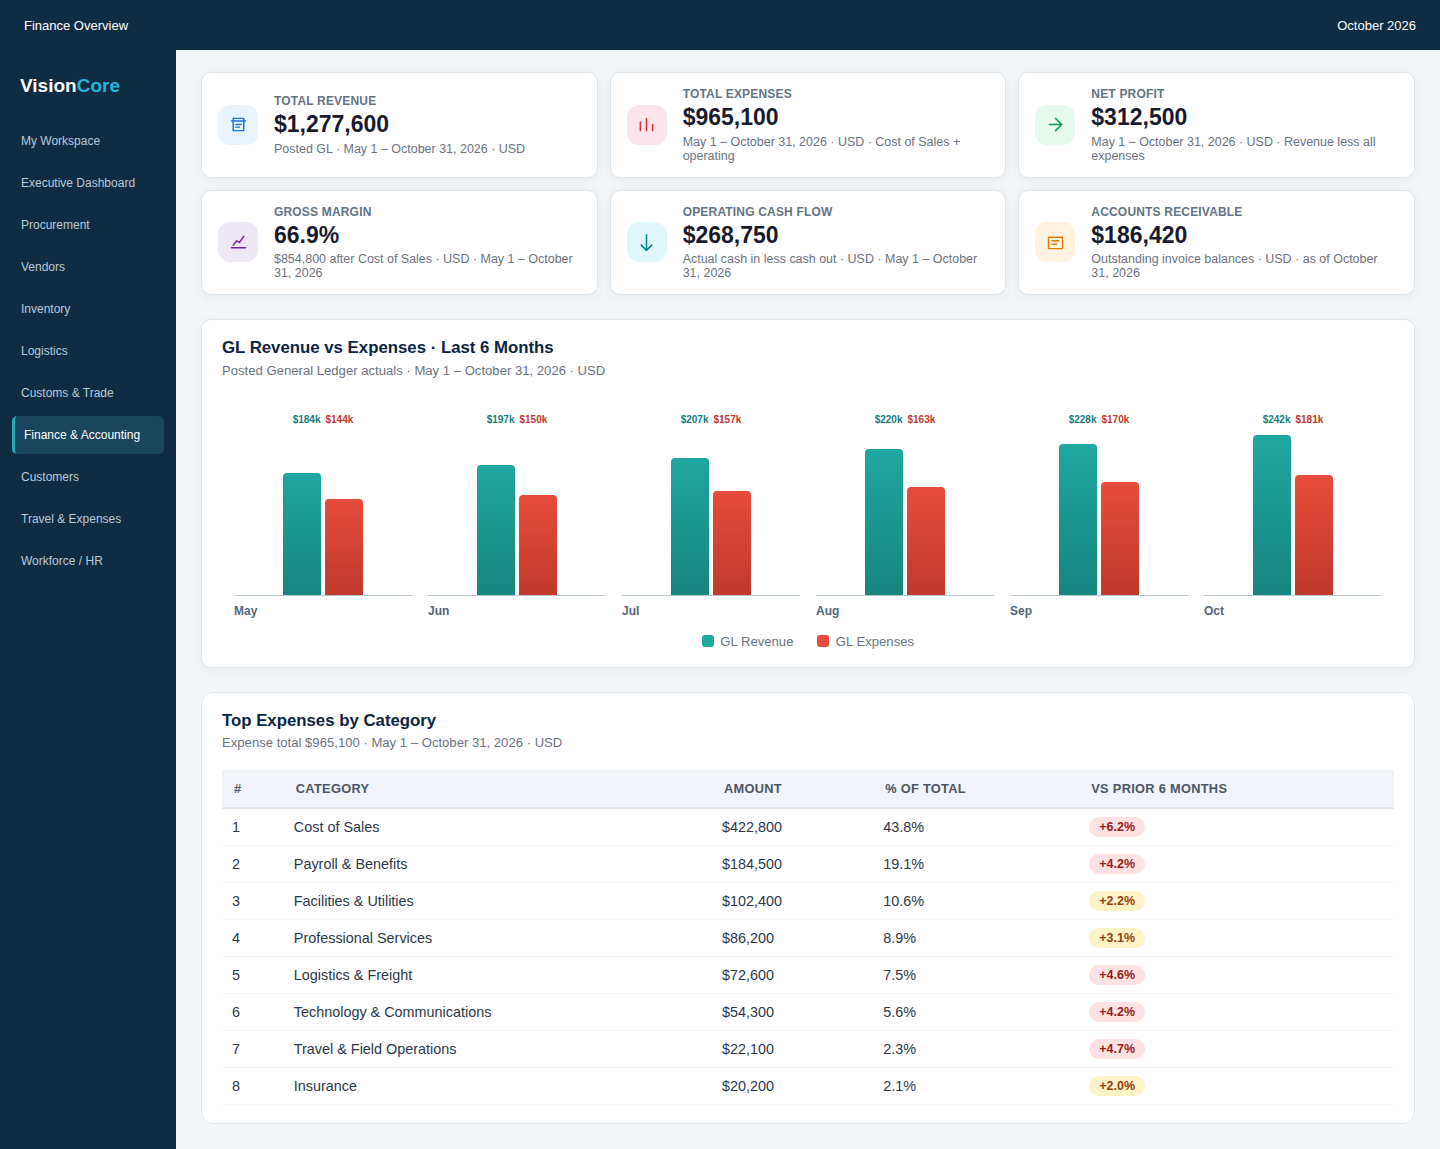Navigate to Vendors
Viewport: 1440px width, 1149px height.
point(88,267)
